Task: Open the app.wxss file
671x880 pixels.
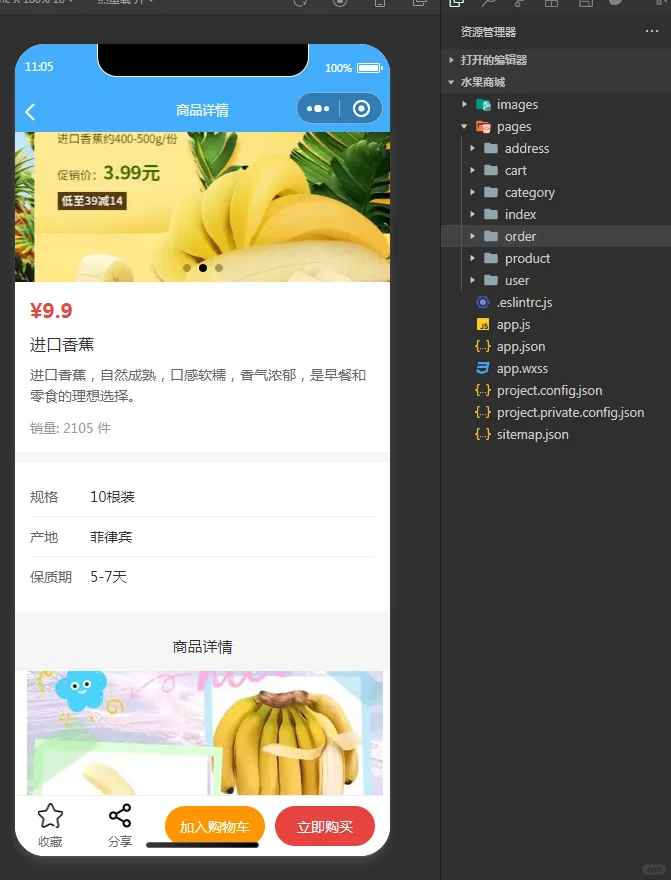Action: coord(522,368)
